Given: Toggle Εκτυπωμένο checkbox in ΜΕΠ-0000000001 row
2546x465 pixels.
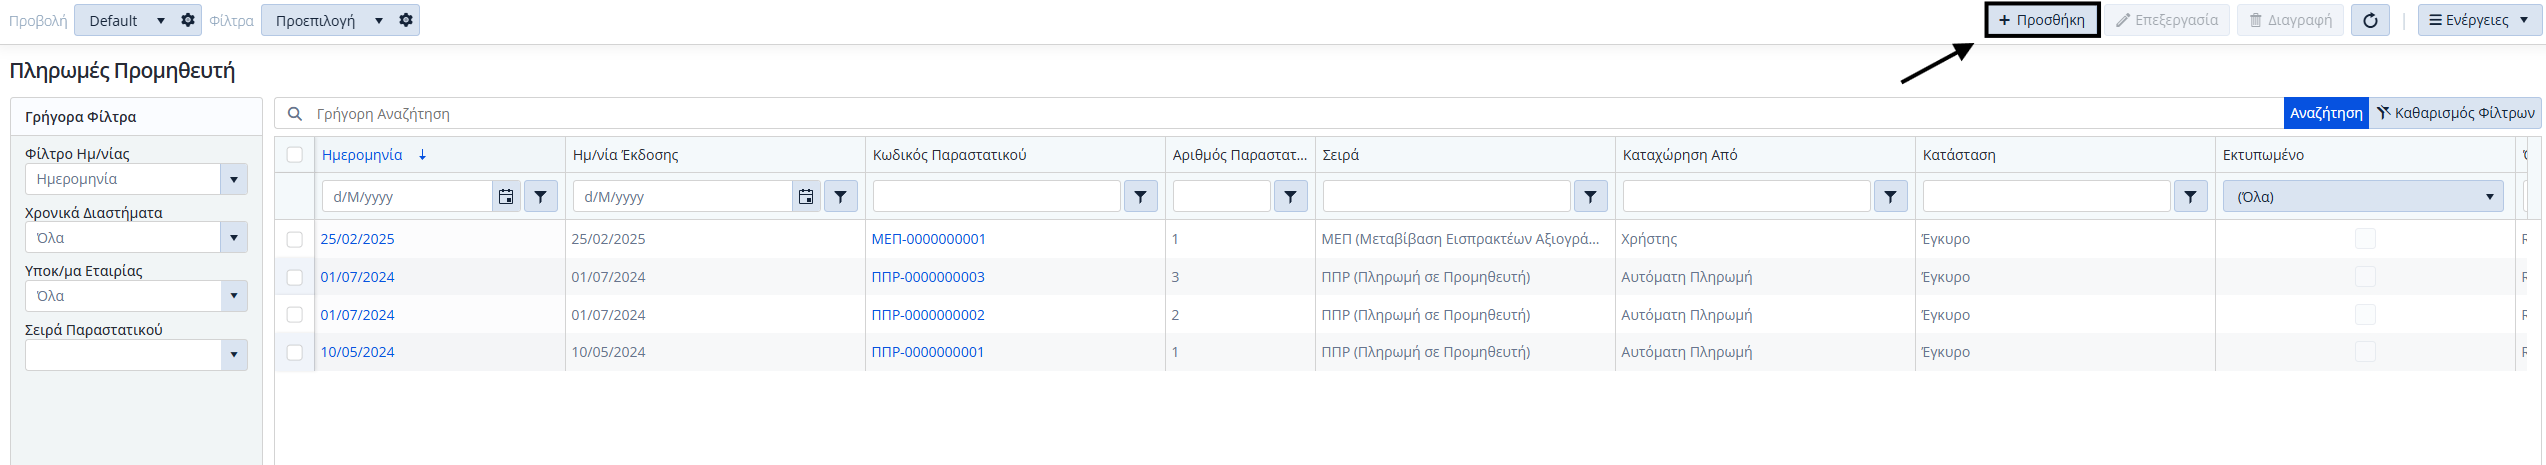Looking at the screenshot, I should pyautogui.click(x=2365, y=239).
